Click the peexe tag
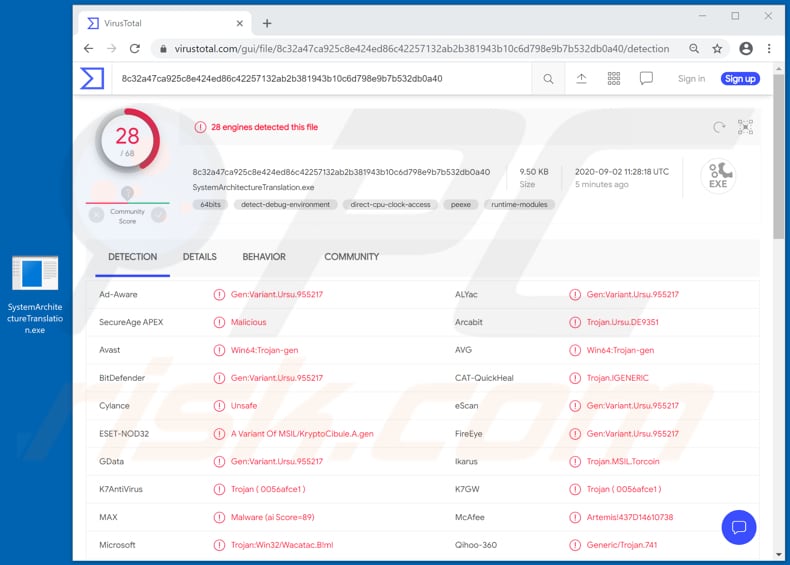Viewport: 790px width, 565px height. coord(460,205)
